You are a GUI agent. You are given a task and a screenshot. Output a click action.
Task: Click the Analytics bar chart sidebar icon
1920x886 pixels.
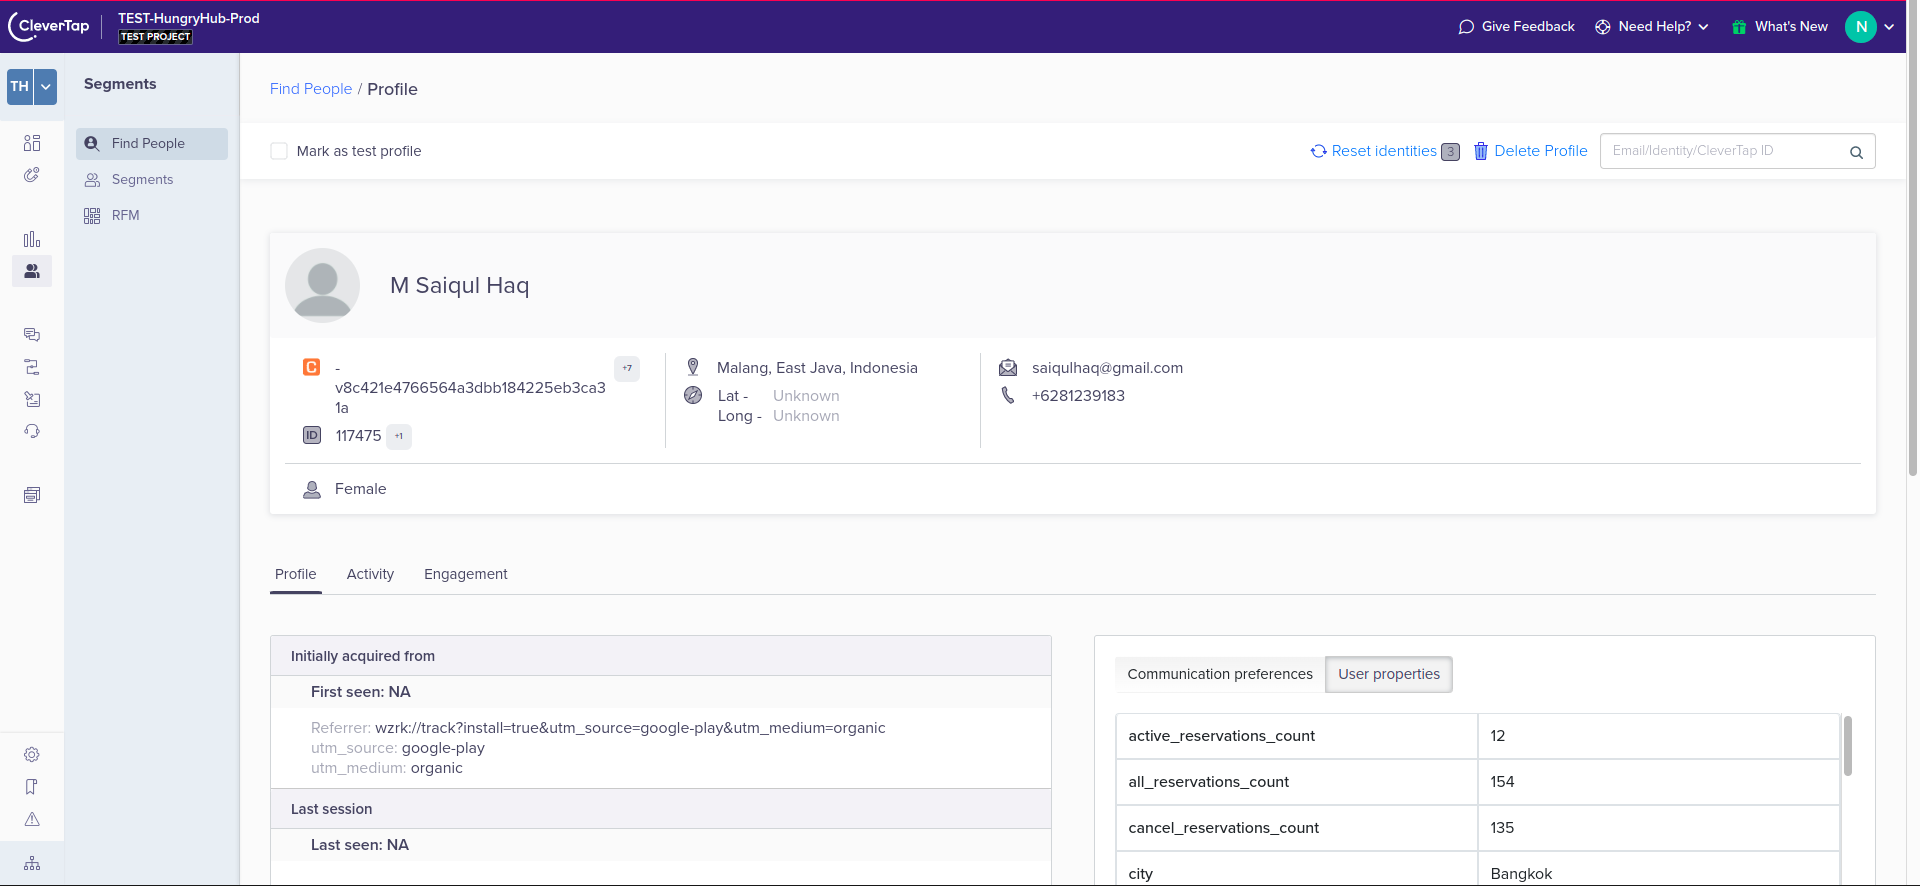(32, 239)
